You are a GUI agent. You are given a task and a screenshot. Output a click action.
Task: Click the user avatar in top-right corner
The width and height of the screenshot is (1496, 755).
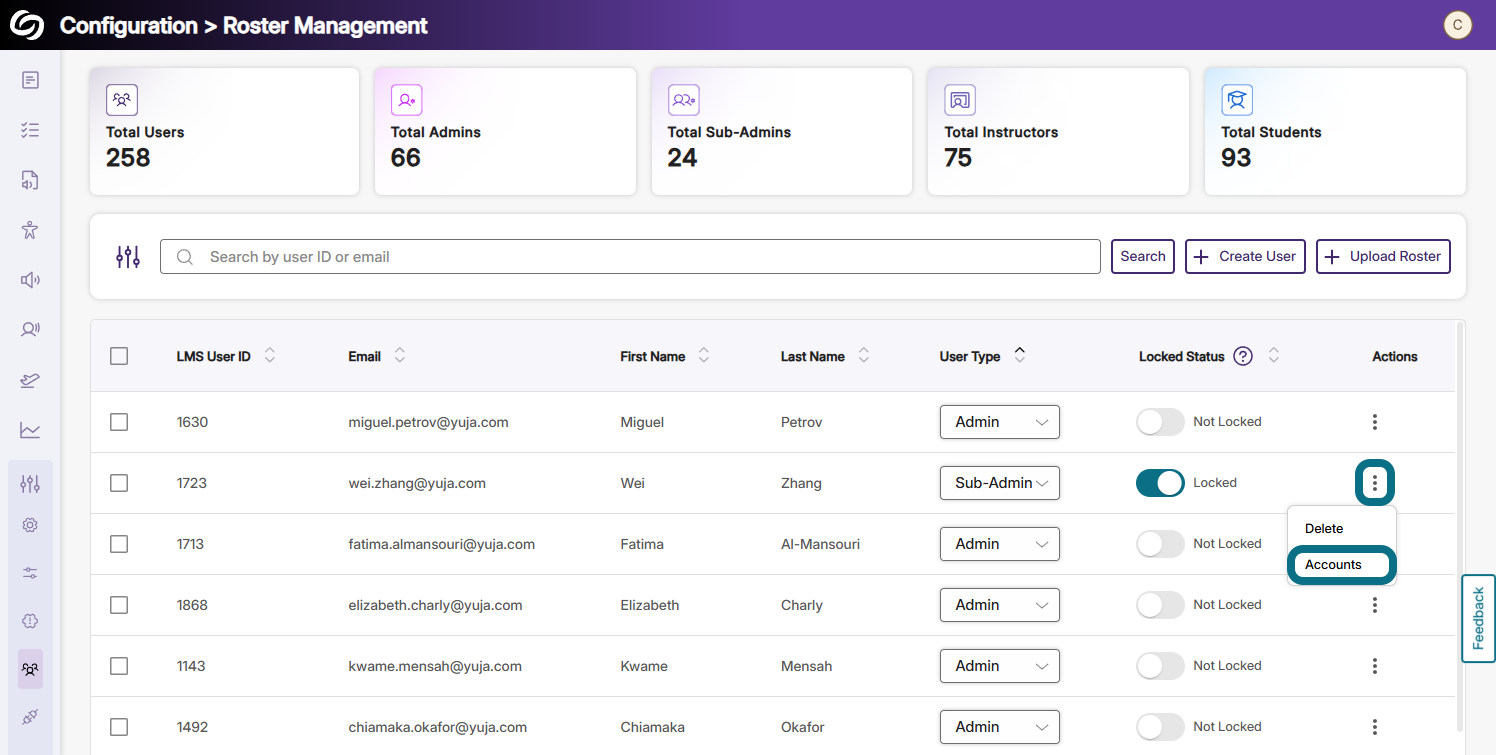point(1457,25)
